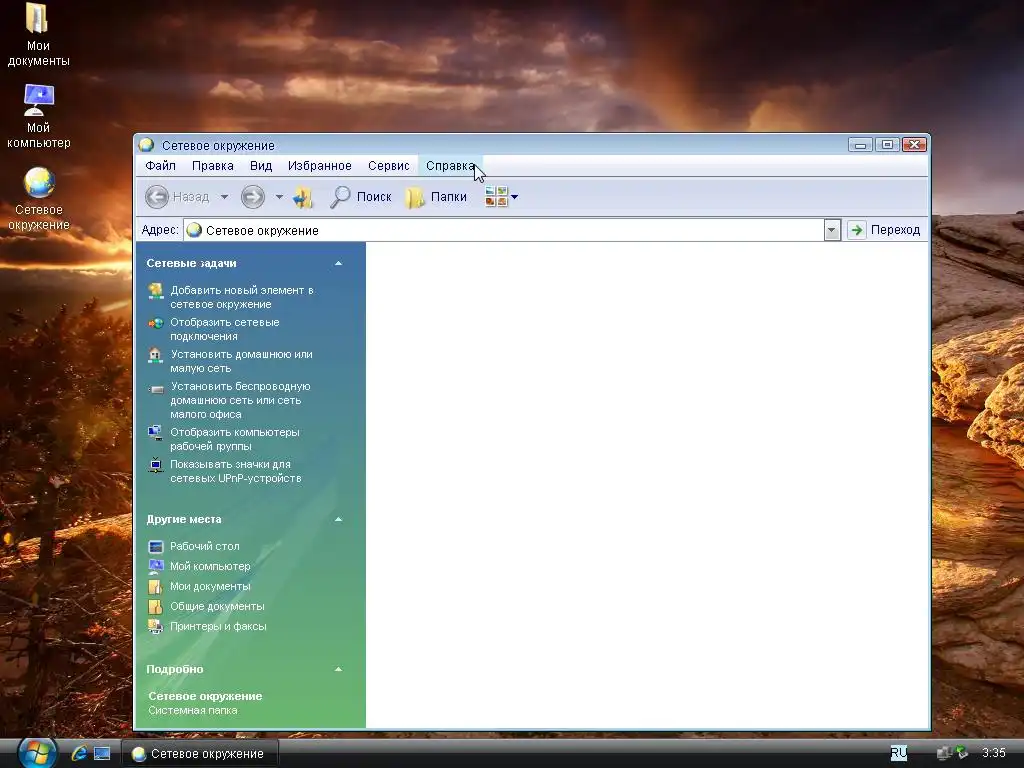Click Сетевое окружение taskbar button
Image resolution: width=1024 pixels, height=768 pixels.
click(200, 754)
